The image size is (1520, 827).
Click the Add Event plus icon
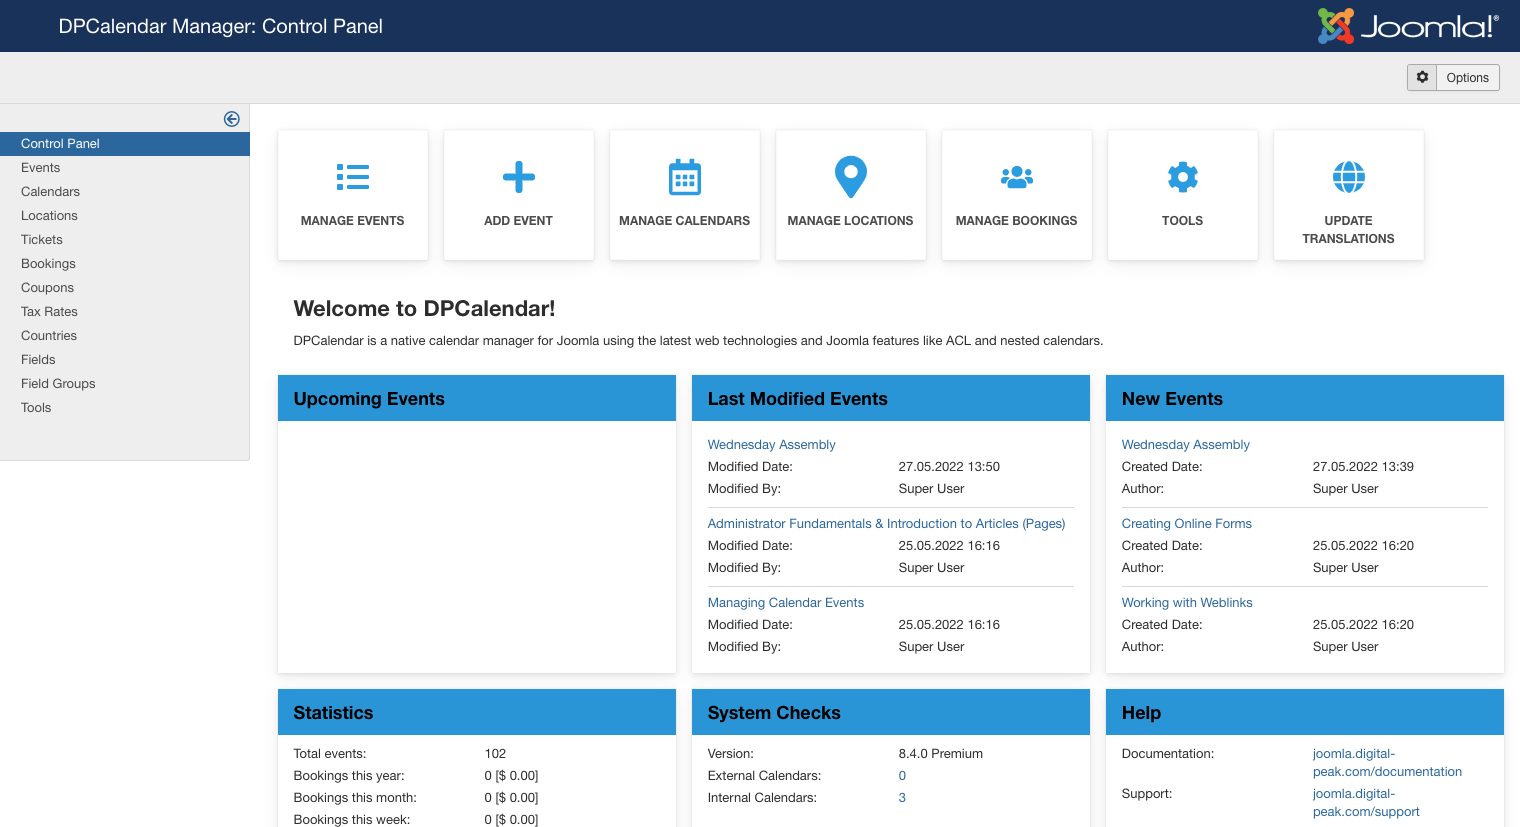tap(518, 177)
